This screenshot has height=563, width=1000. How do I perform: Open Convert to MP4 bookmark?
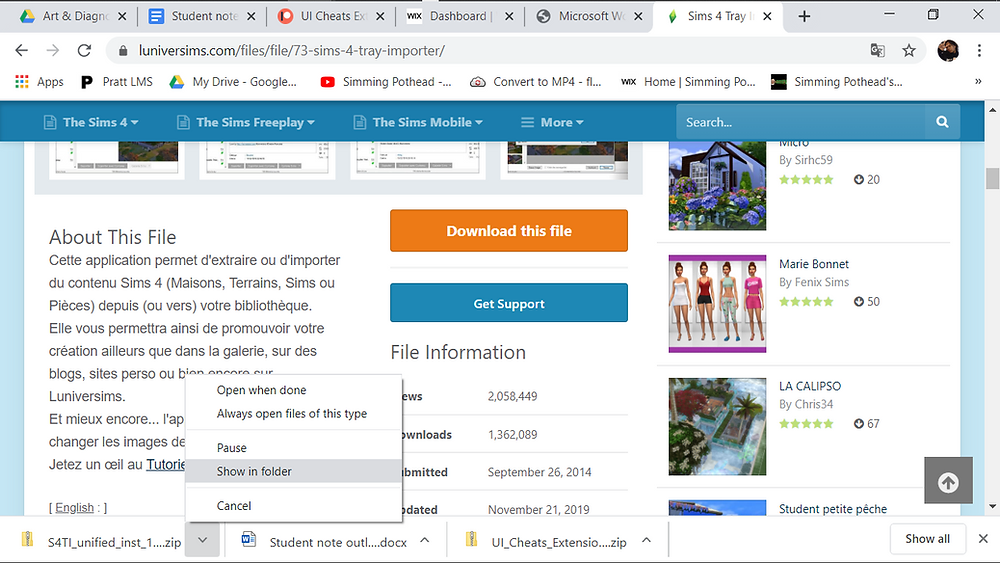click(x=536, y=82)
